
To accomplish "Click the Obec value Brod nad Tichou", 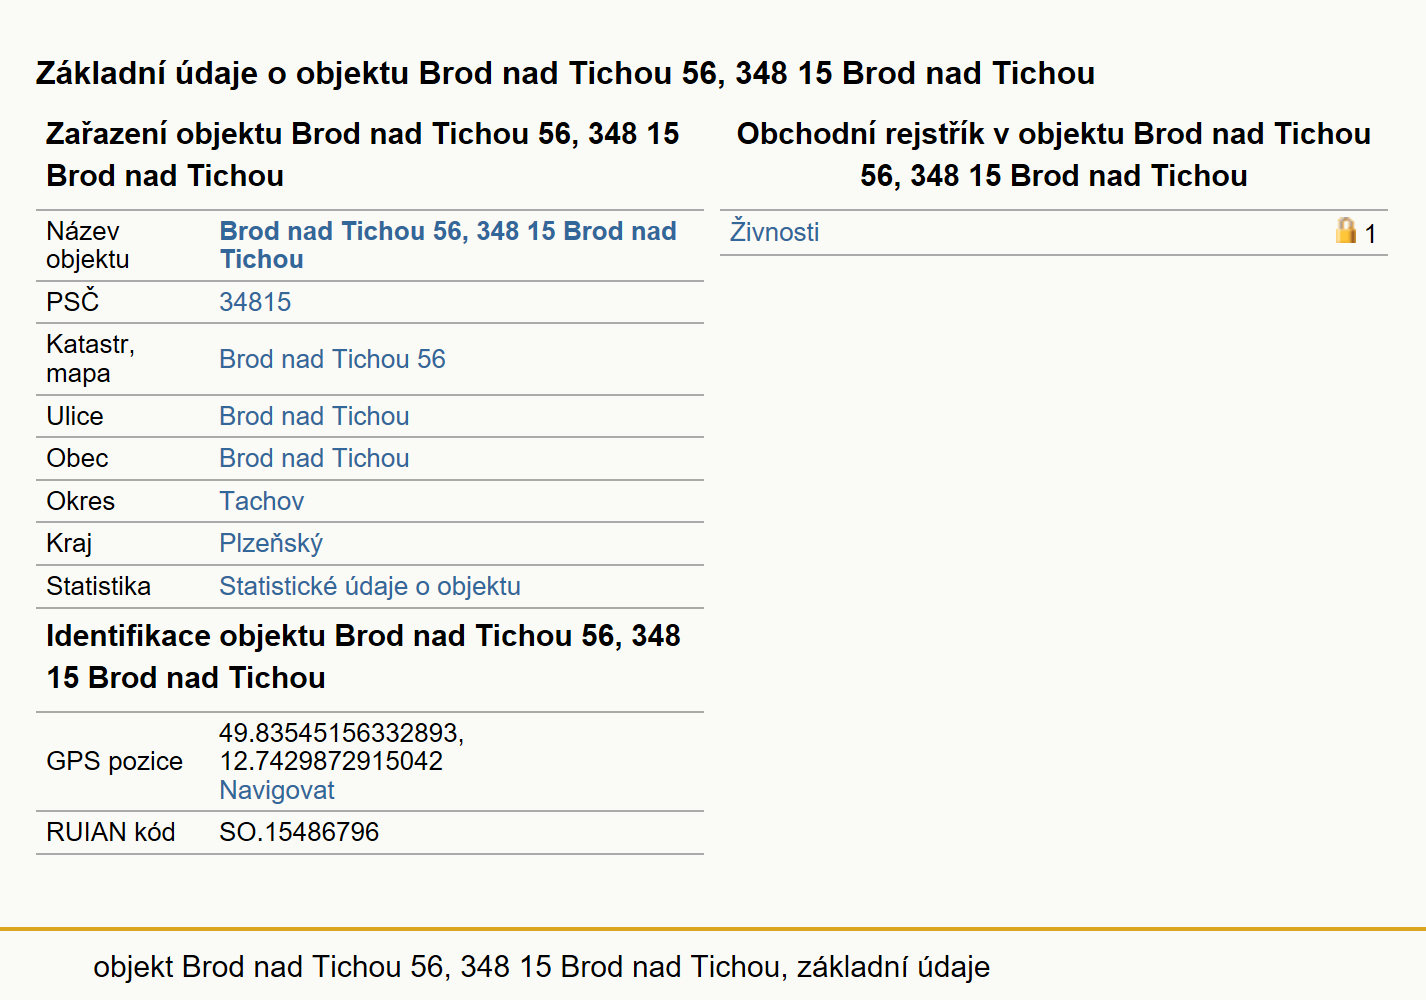I will click(314, 458).
